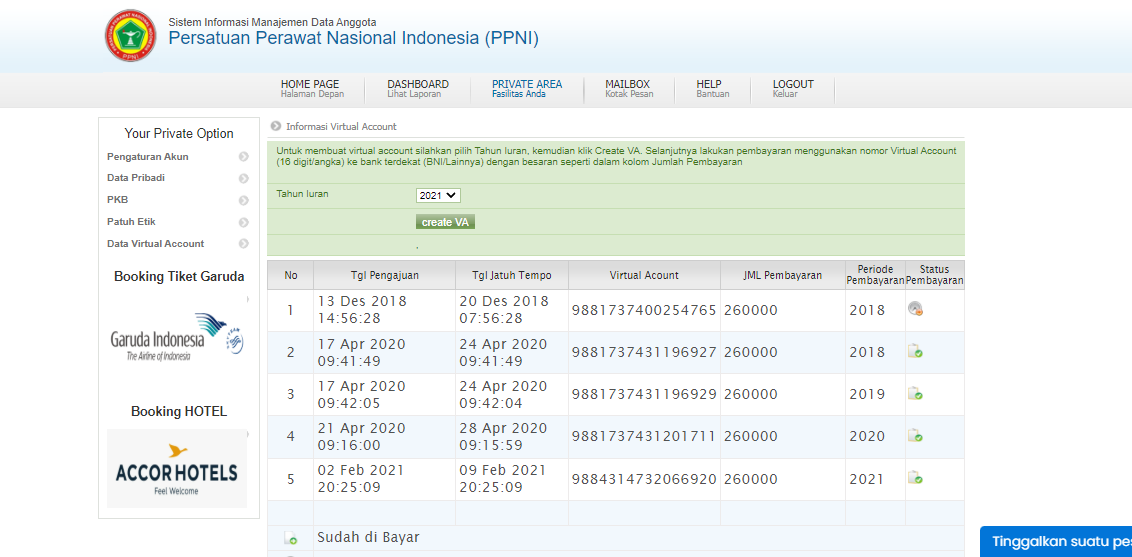The height and width of the screenshot is (557, 1132).
Task: Go to HOME PAGE in the navigation bar
Action: [312, 89]
